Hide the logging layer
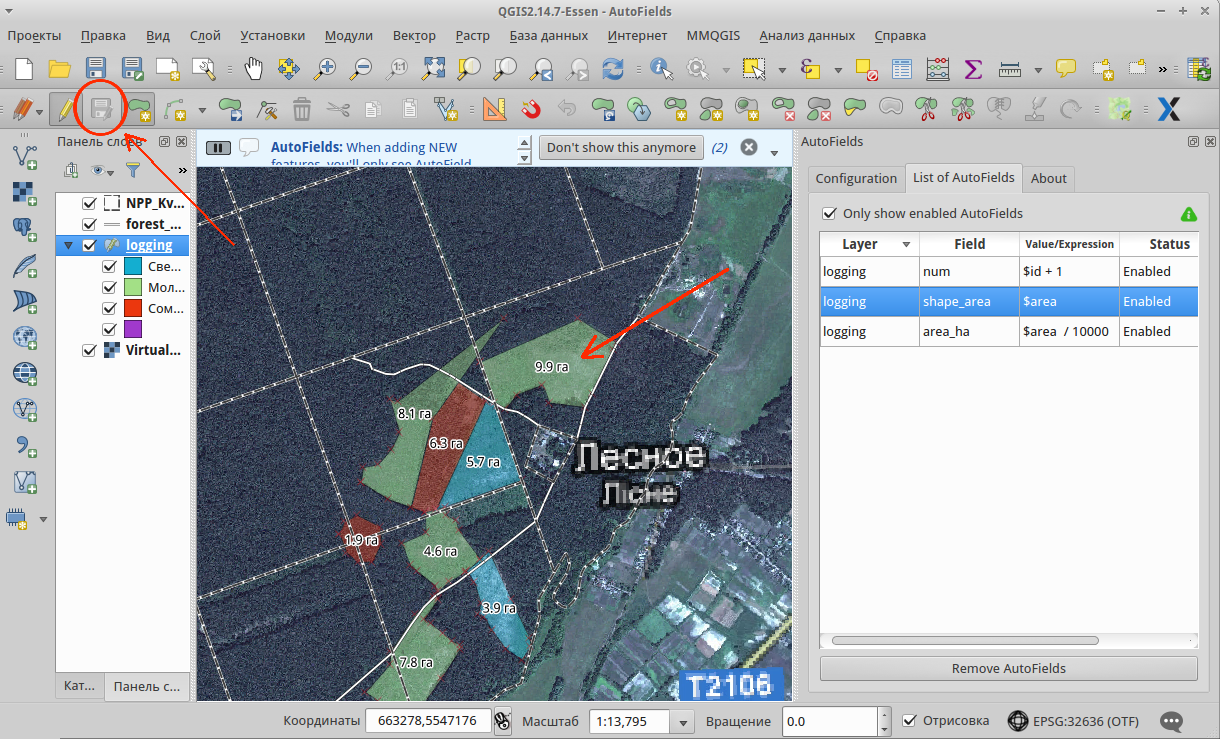Screen dimensions: 1220x739 (x=89, y=244)
